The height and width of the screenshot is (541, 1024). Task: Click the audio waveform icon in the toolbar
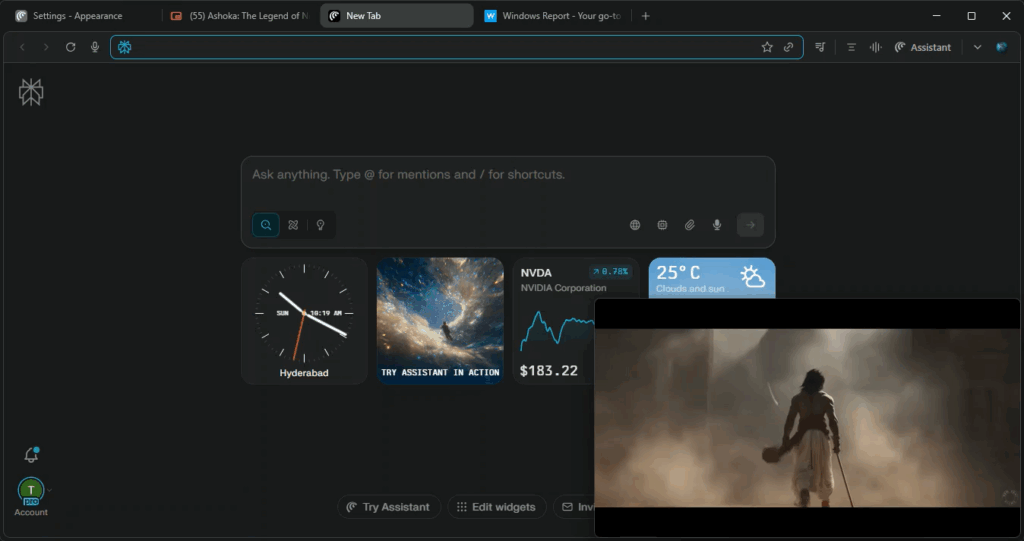pyautogui.click(x=875, y=47)
